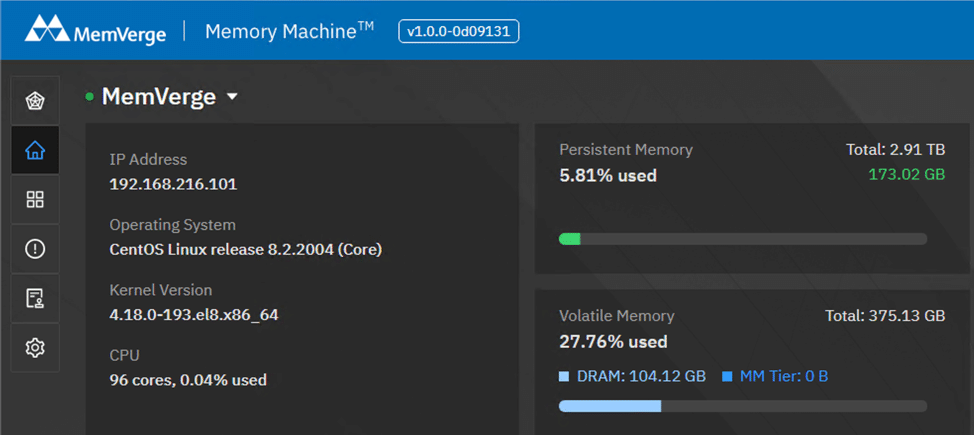Viewport: 974px width, 435px height.
Task: Click the Memory Machine title text
Action: [x=289, y=30]
